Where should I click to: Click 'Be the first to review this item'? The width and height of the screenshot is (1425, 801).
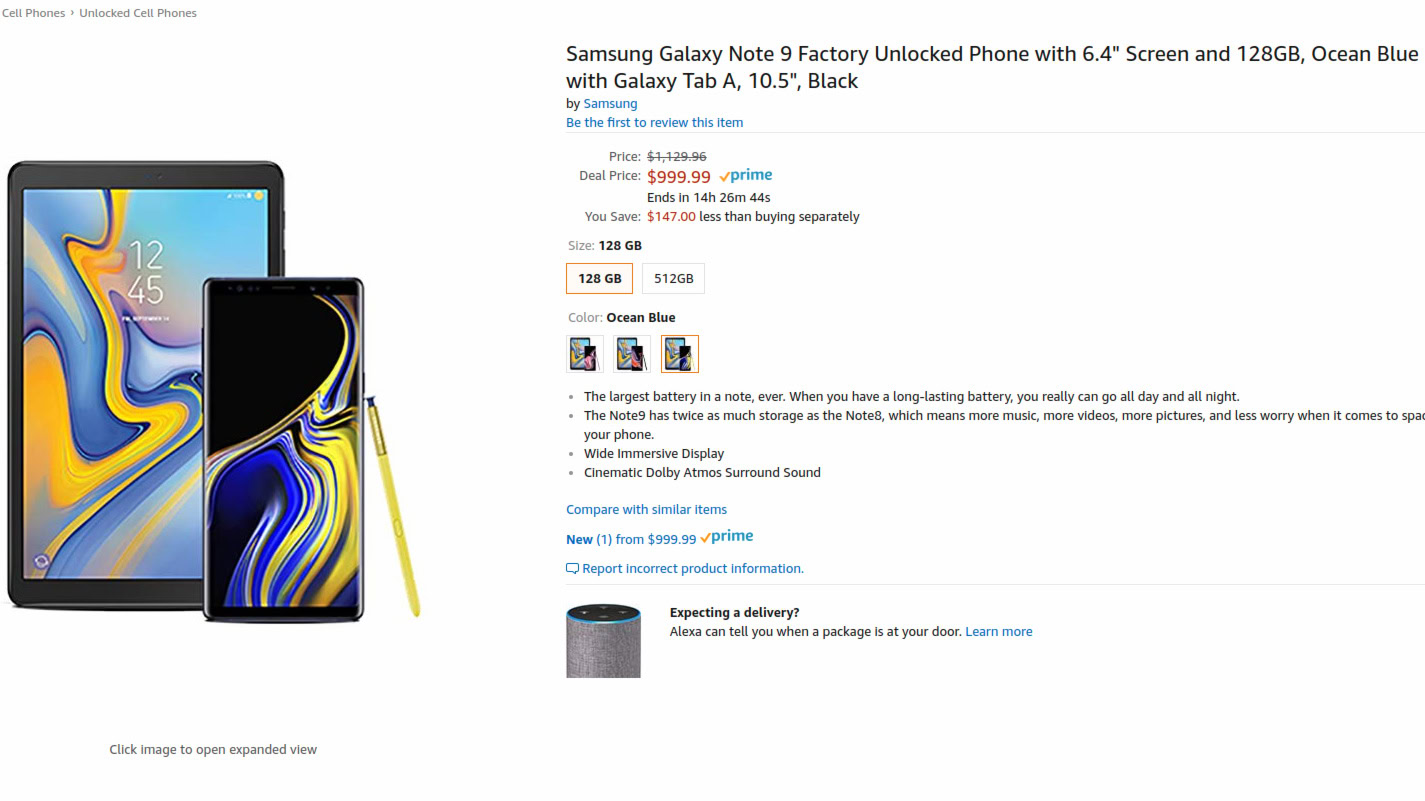coord(654,123)
